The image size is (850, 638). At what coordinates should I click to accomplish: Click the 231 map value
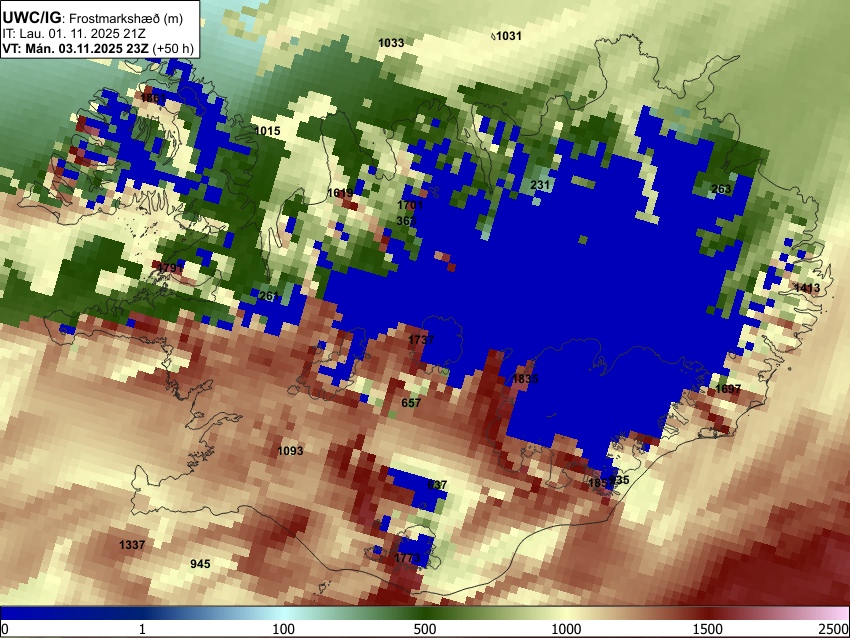pos(540,185)
